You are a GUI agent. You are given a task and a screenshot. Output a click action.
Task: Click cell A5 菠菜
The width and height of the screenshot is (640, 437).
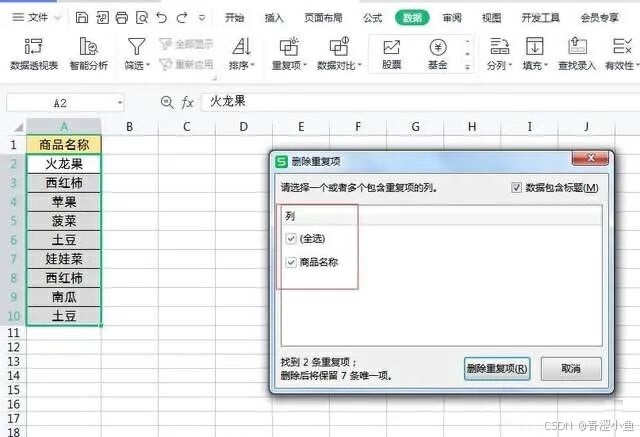click(x=64, y=221)
